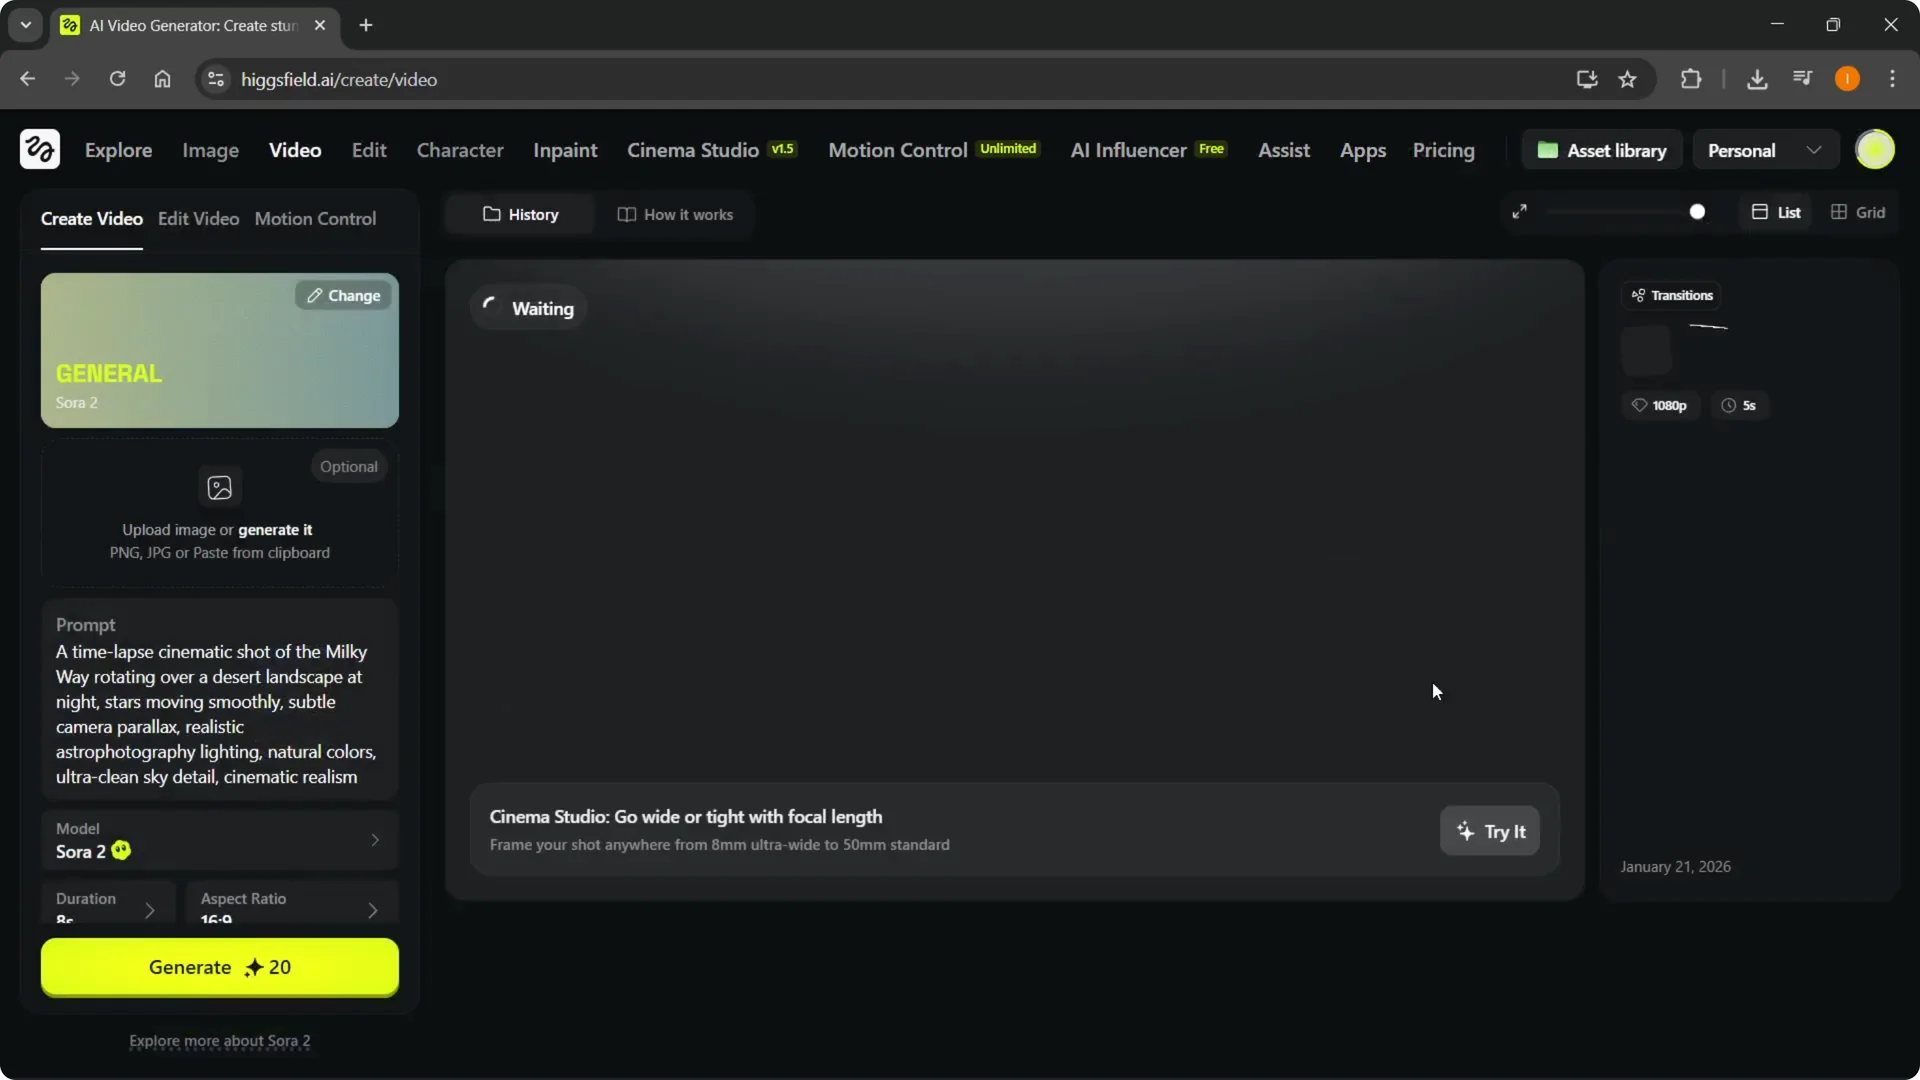Switch to Grid view
This screenshot has height=1080, width=1920.
click(1859, 212)
